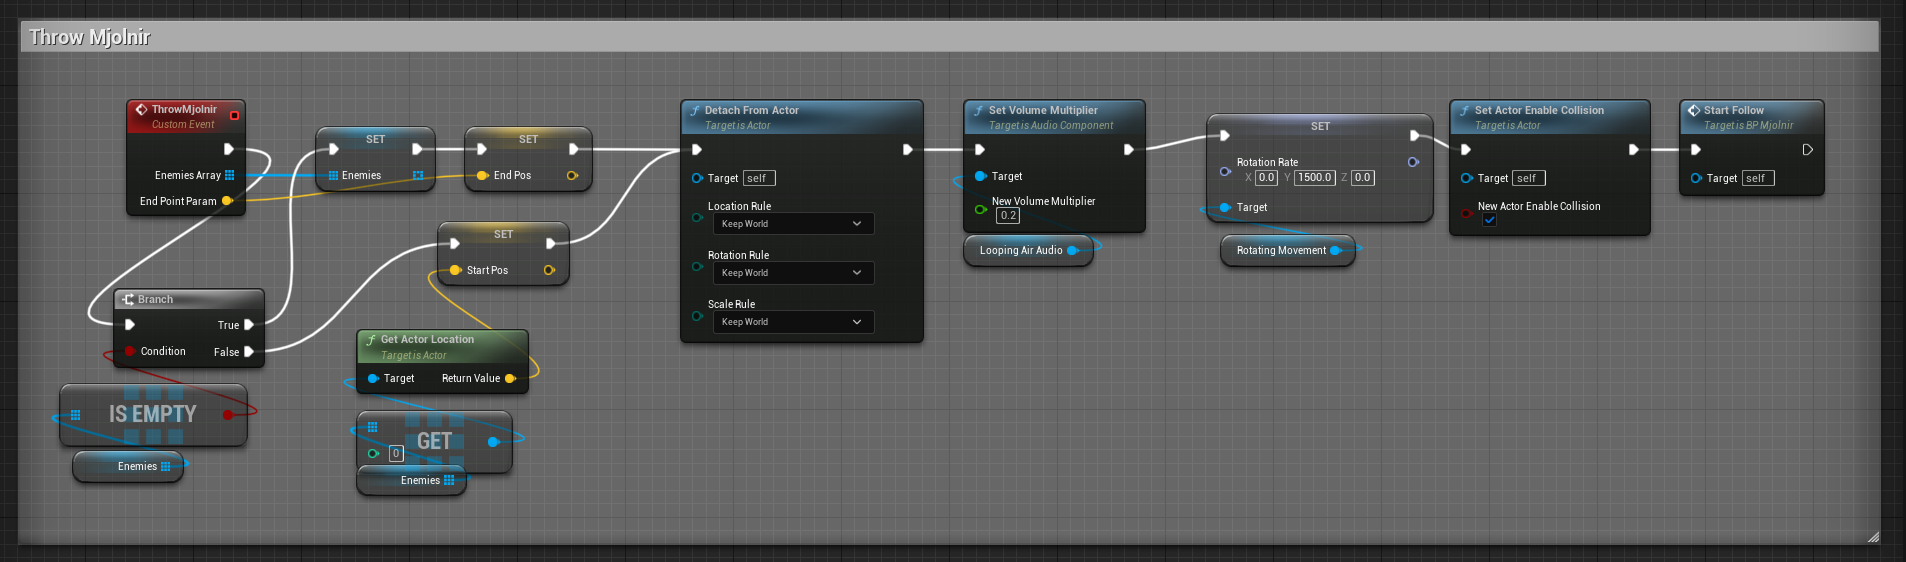Click Set Volume Multiplier Target pin
Viewport: 1906px width, 562px height.
pyautogui.click(x=981, y=176)
